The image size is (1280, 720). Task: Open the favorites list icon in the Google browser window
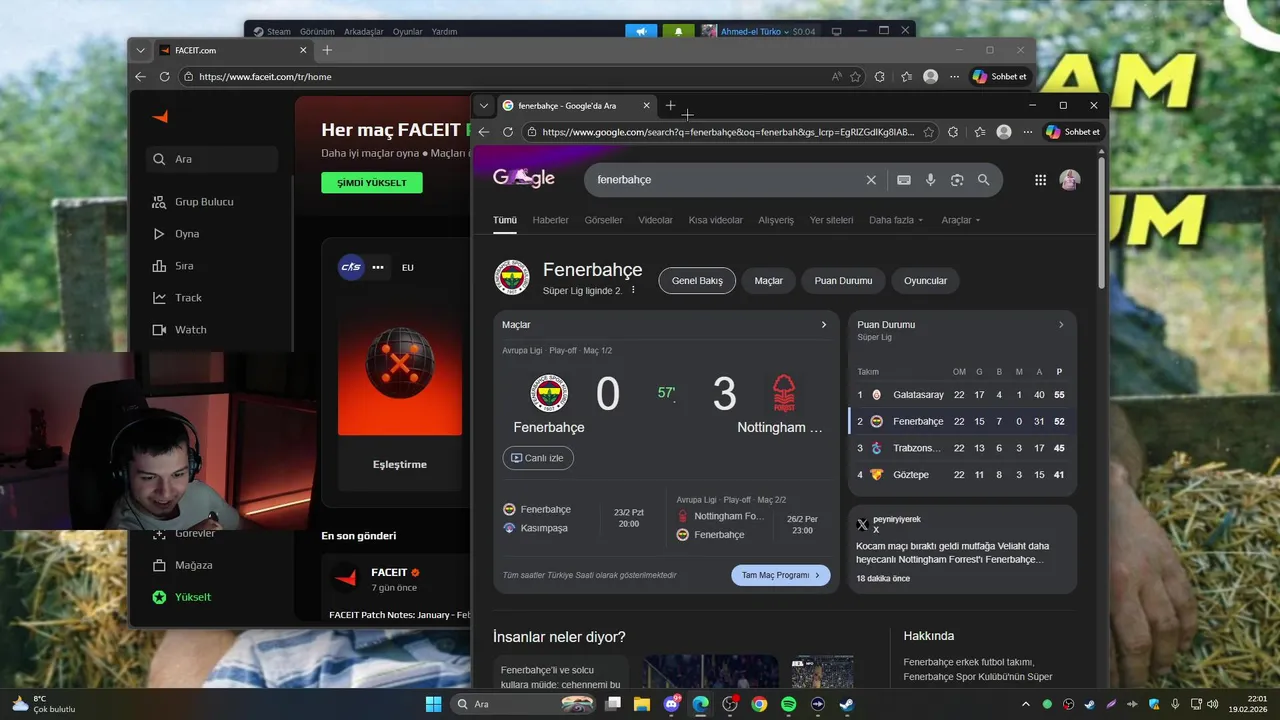[x=980, y=132]
